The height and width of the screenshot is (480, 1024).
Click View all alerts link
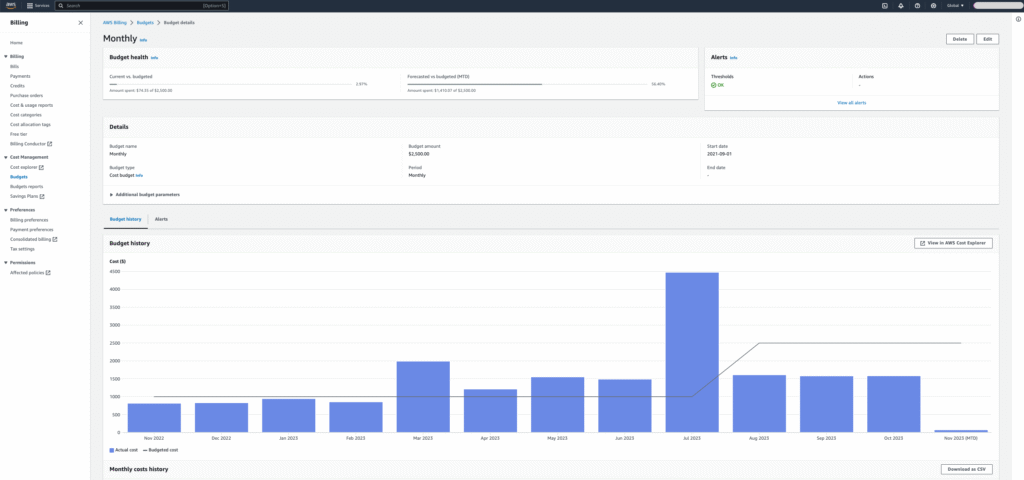coord(852,103)
